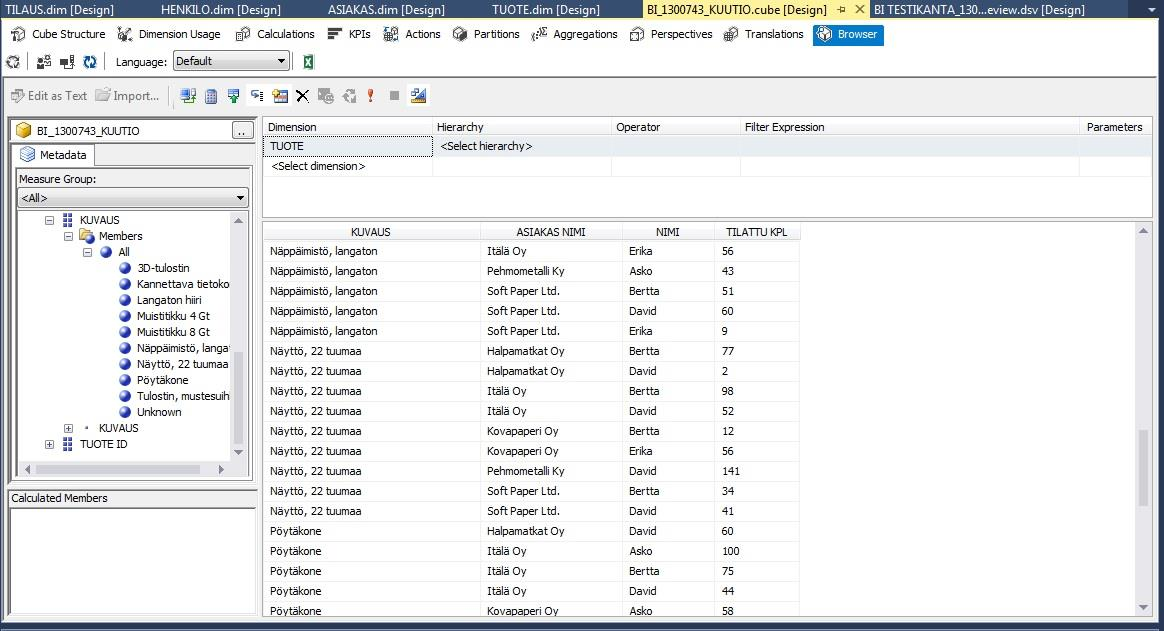
Task: Click the Change User icon
Action: (x=44, y=62)
